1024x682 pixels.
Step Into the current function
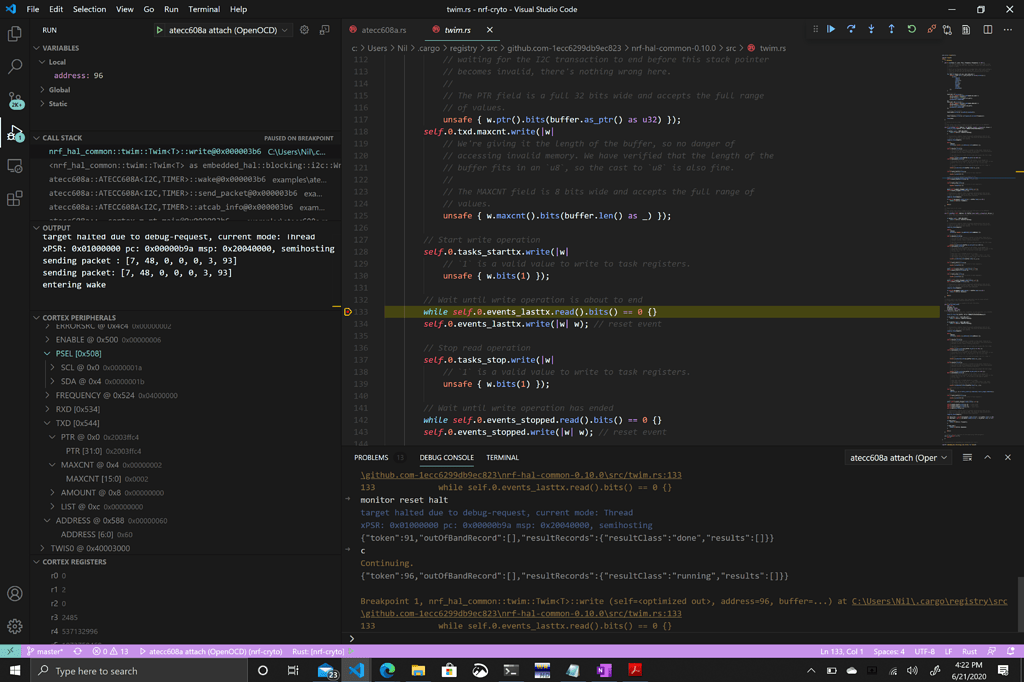pyautogui.click(x=870, y=30)
